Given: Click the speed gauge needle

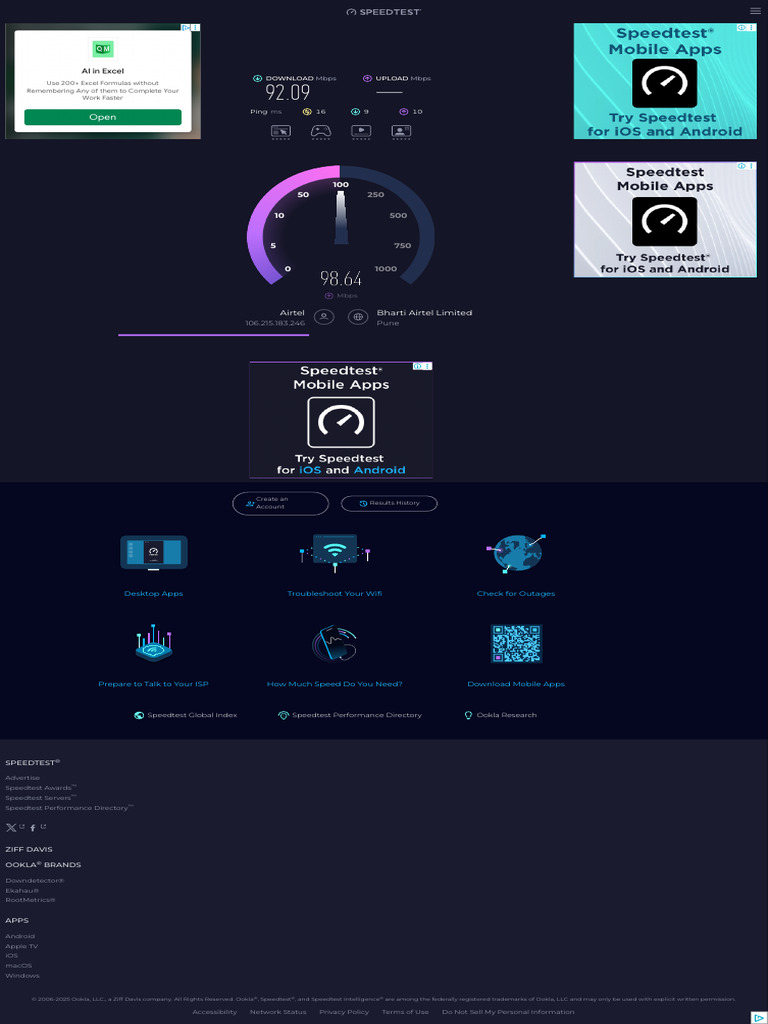Looking at the screenshot, I should pyautogui.click(x=340, y=217).
